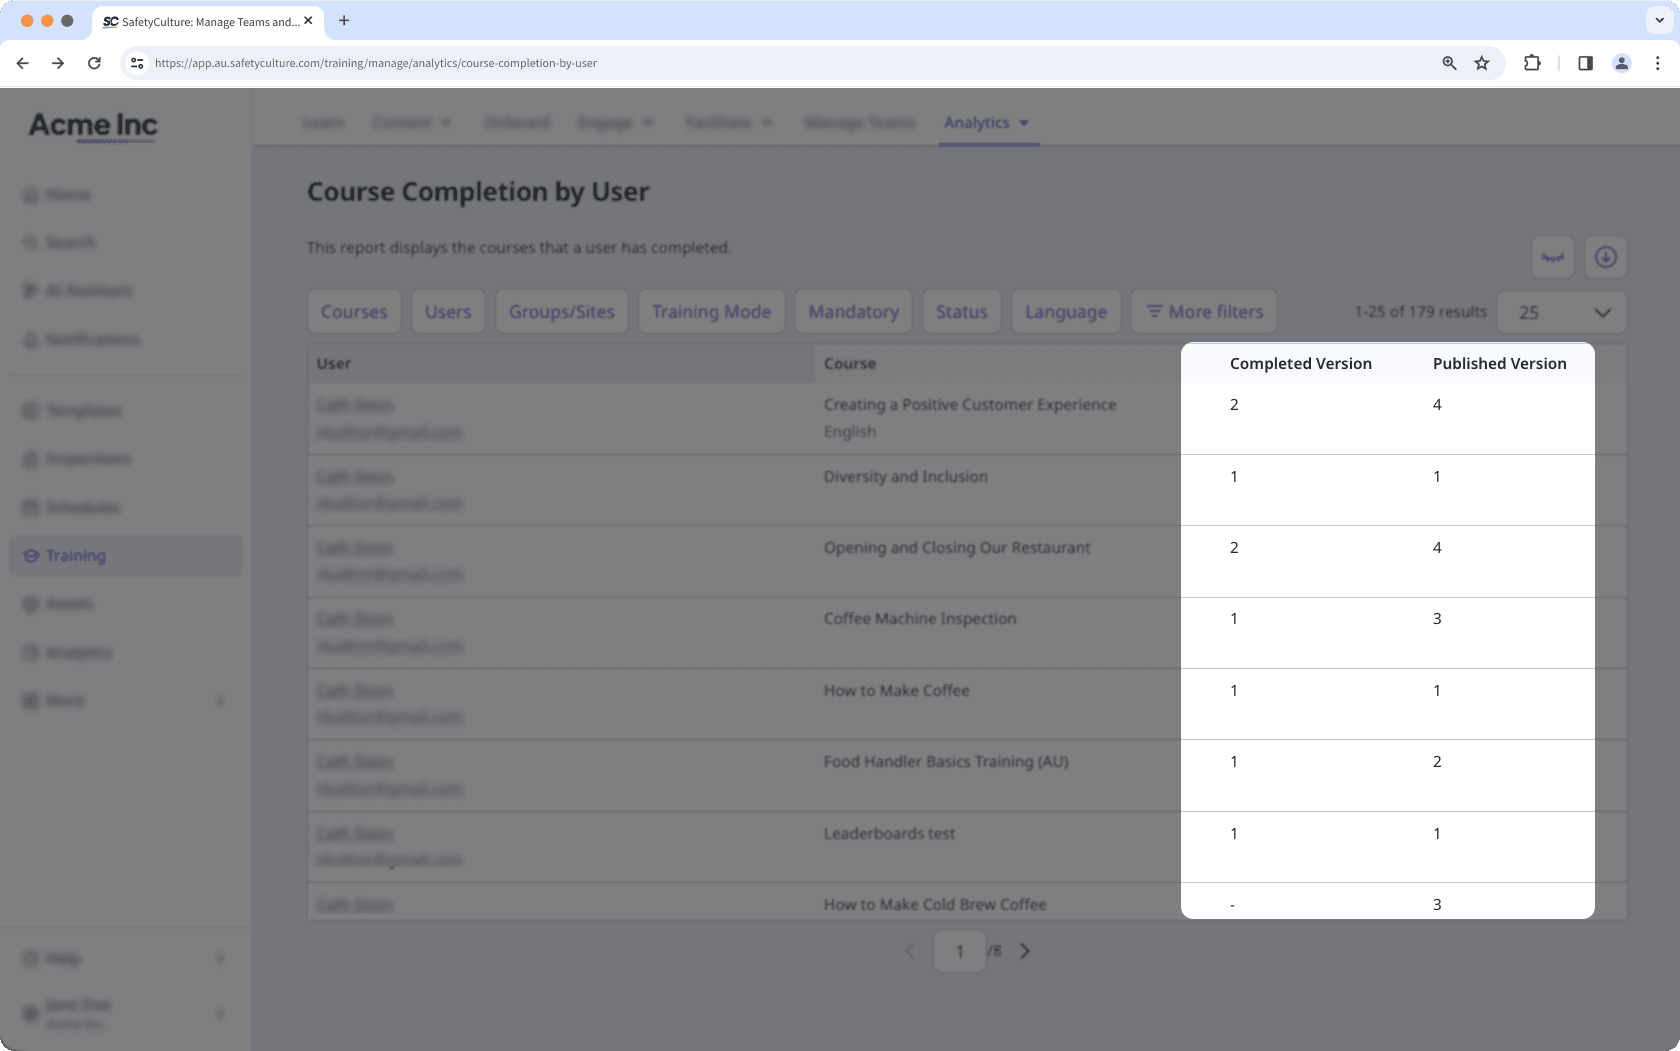This screenshot has width=1680, height=1051.
Task: Select the Learn navigation tab
Action: (x=322, y=122)
